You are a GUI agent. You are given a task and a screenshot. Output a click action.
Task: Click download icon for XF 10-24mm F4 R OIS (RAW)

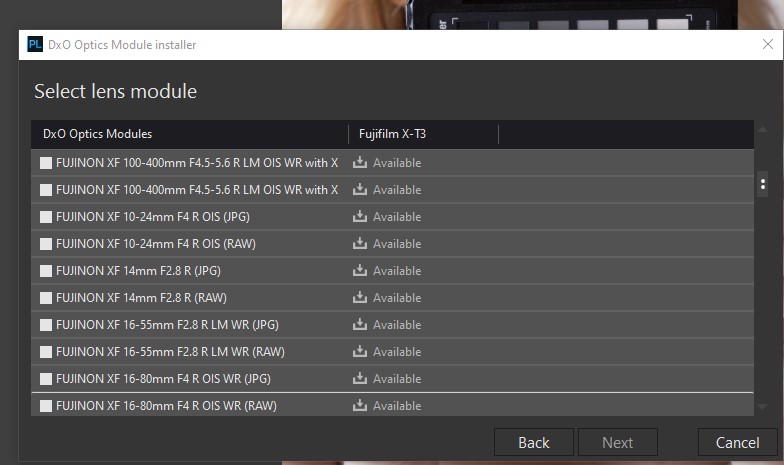360,244
